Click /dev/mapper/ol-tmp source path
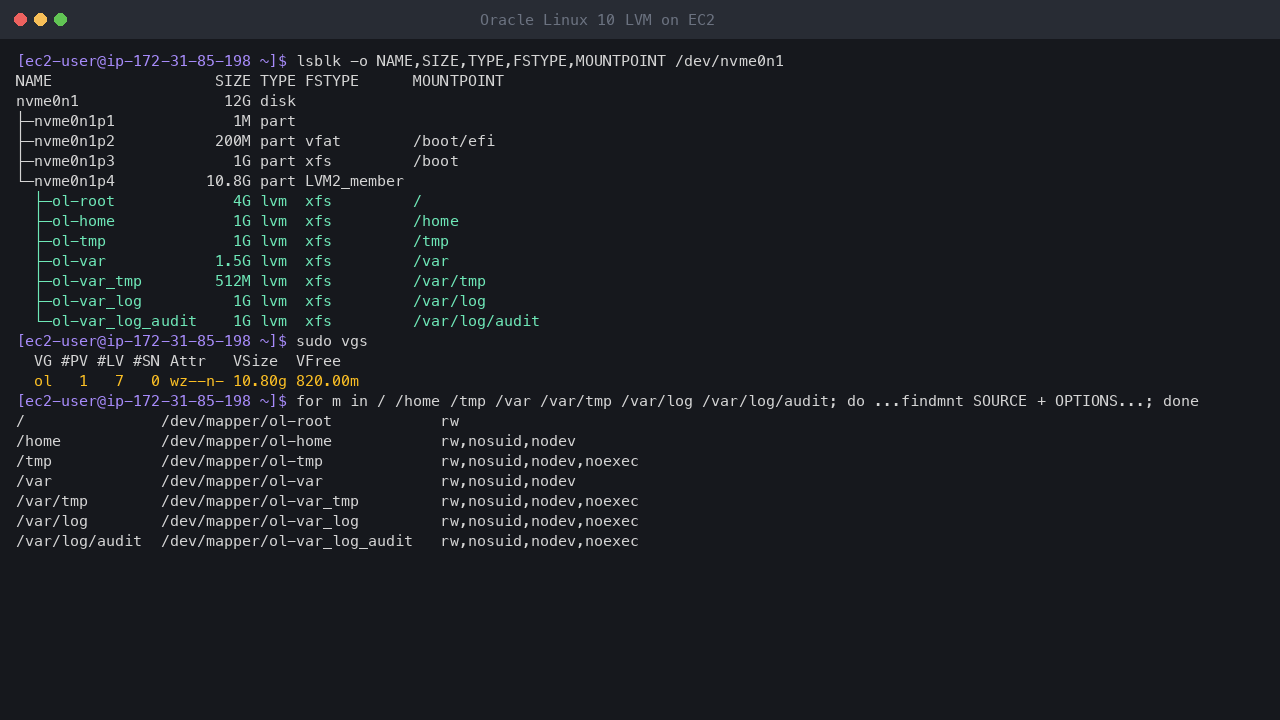This screenshot has height=720, width=1280. click(x=242, y=461)
